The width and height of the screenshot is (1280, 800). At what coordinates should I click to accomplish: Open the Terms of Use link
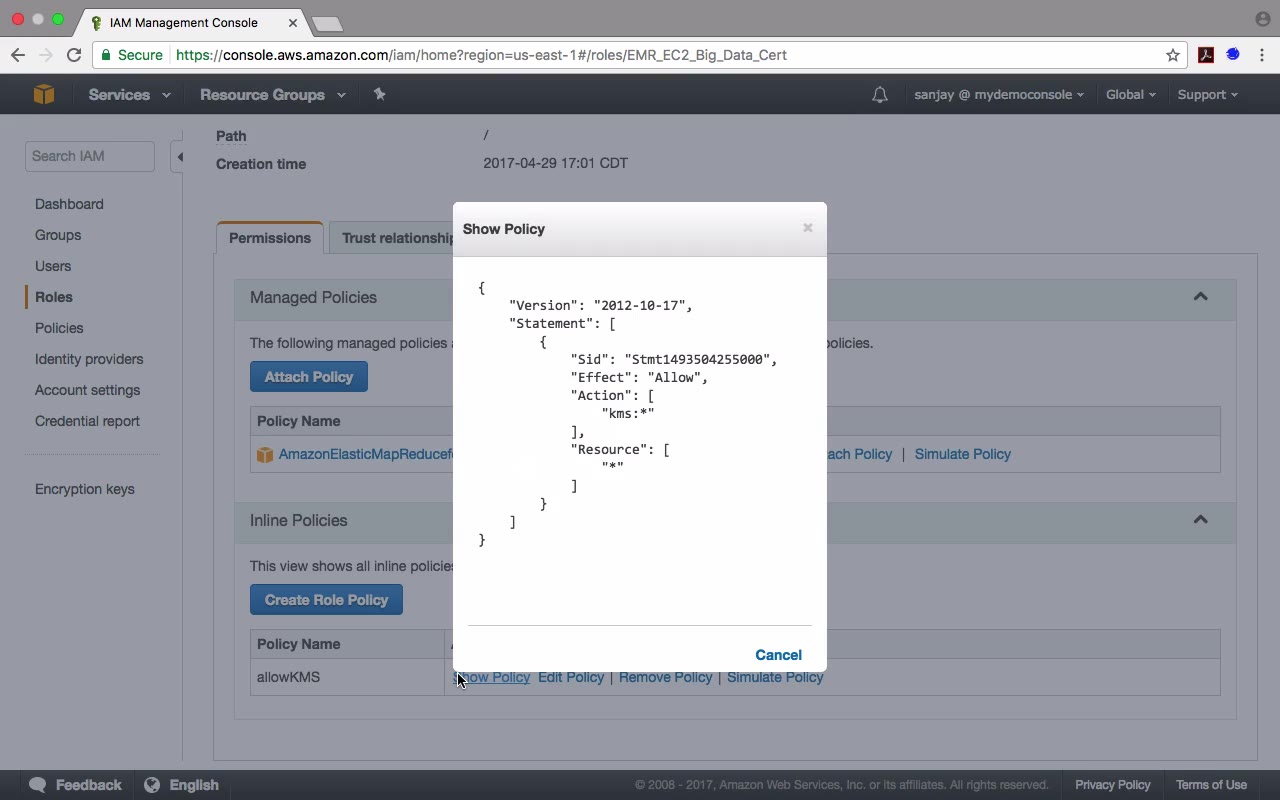[1211, 785]
